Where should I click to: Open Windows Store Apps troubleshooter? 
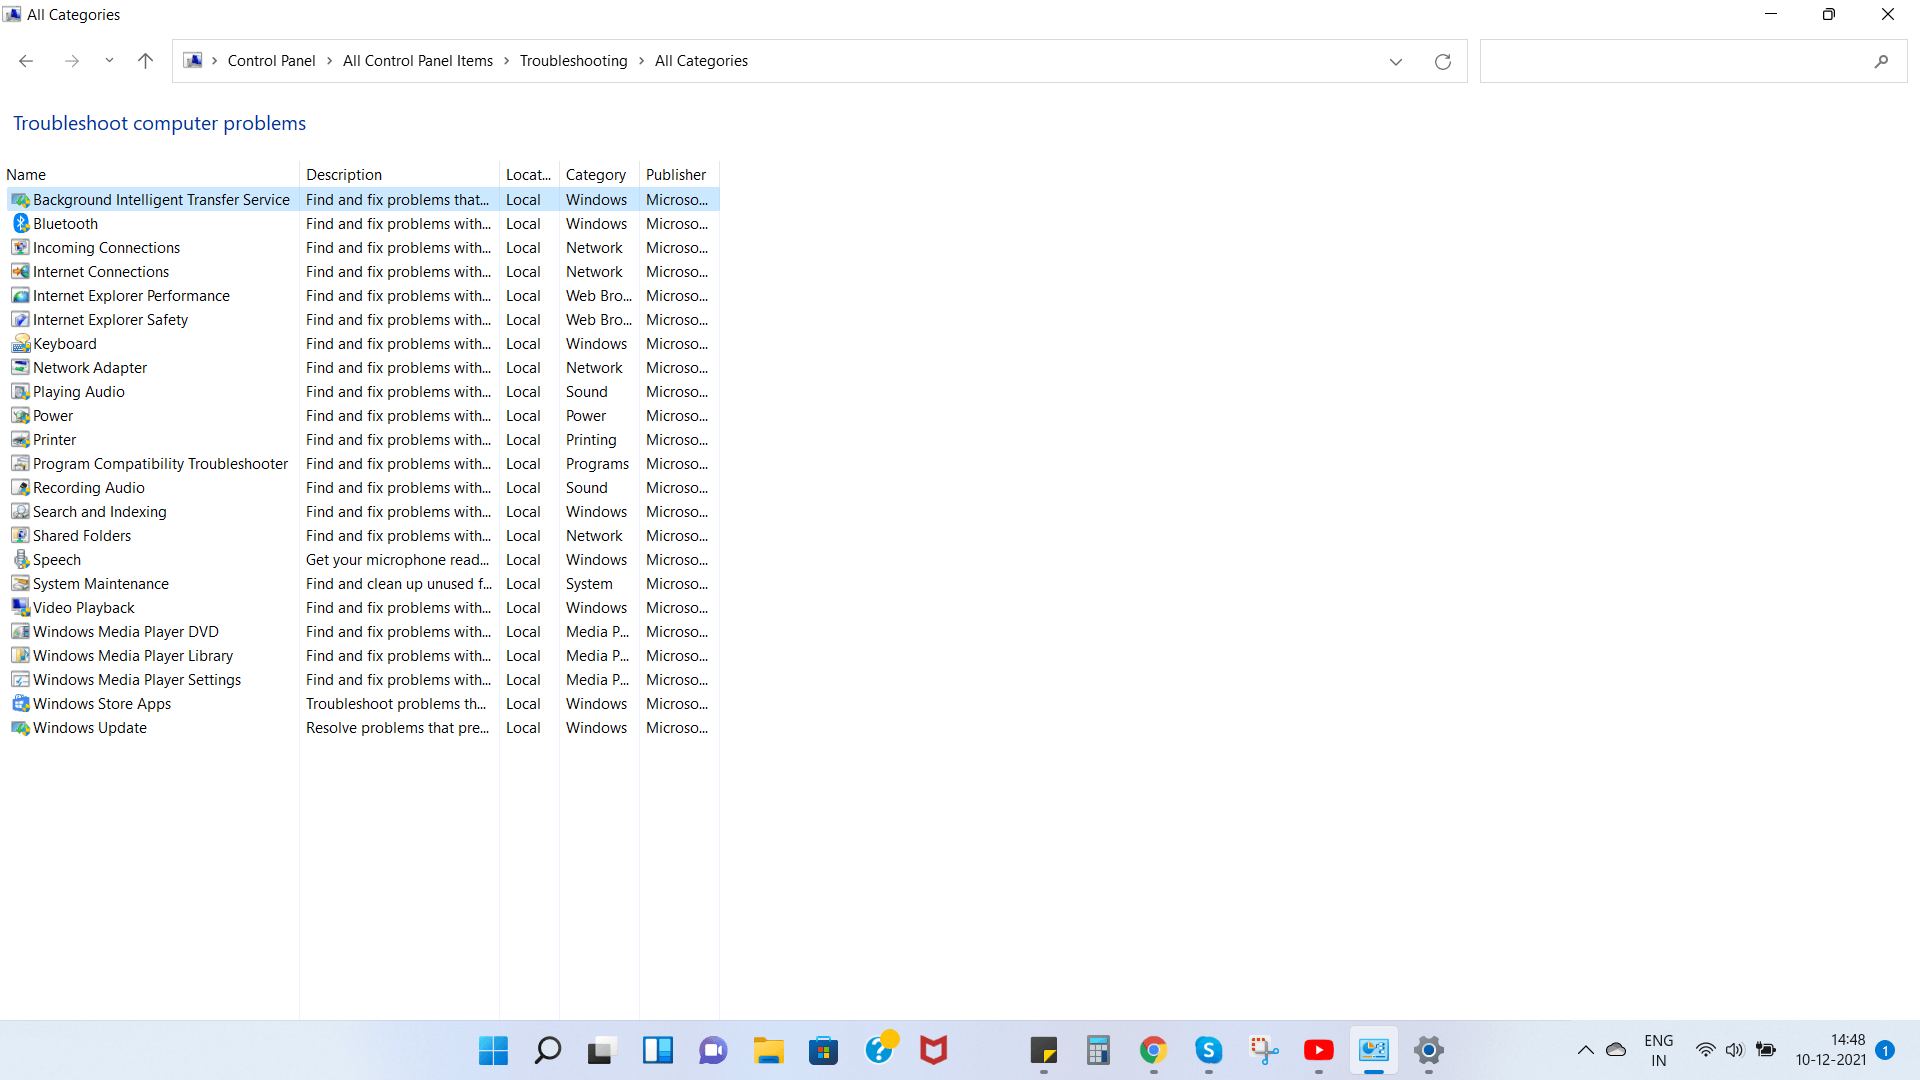[x=102, y=703]
